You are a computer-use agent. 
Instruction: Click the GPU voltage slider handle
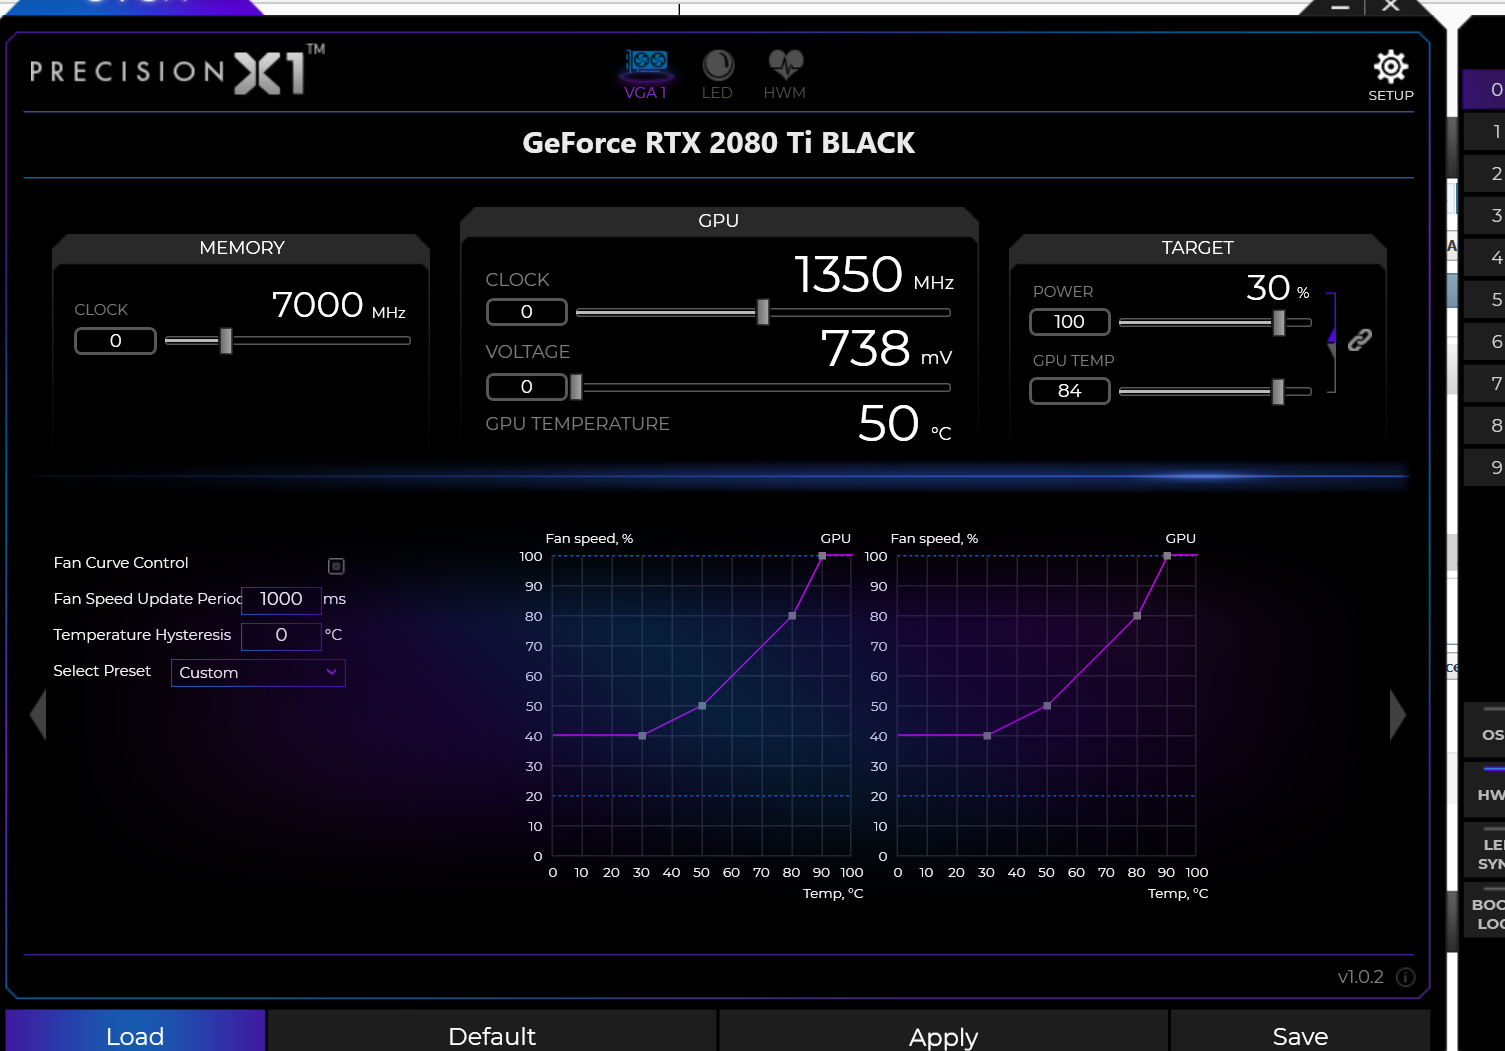[x=576, y=387]
